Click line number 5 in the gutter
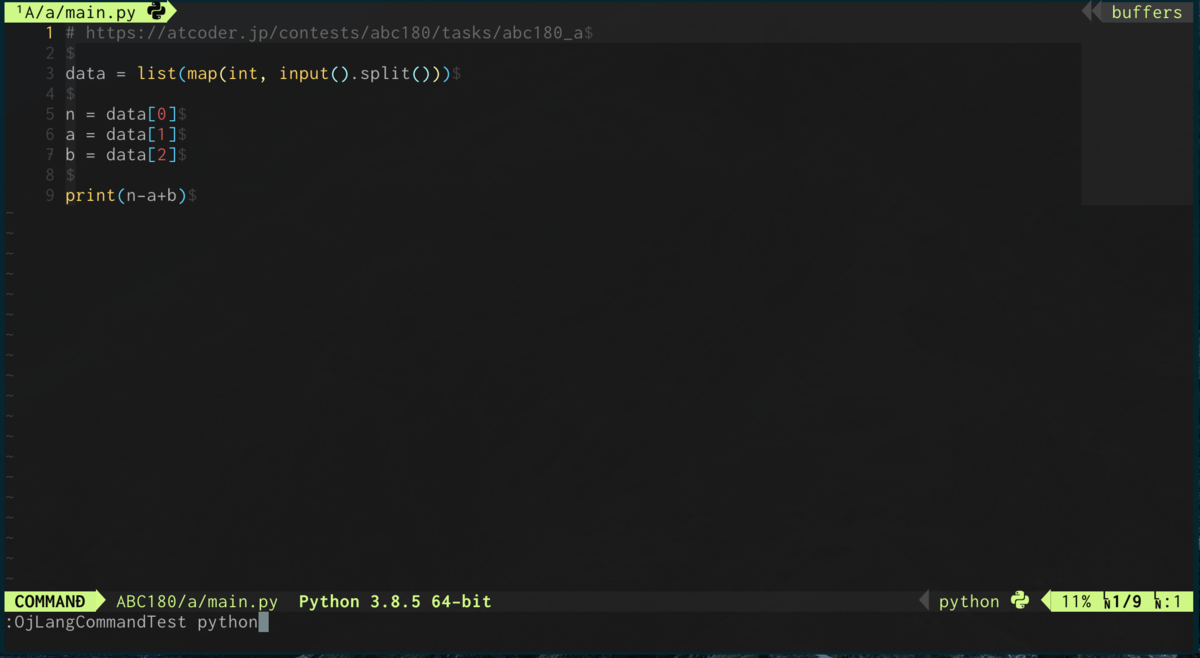 click(x=49, y=114)
